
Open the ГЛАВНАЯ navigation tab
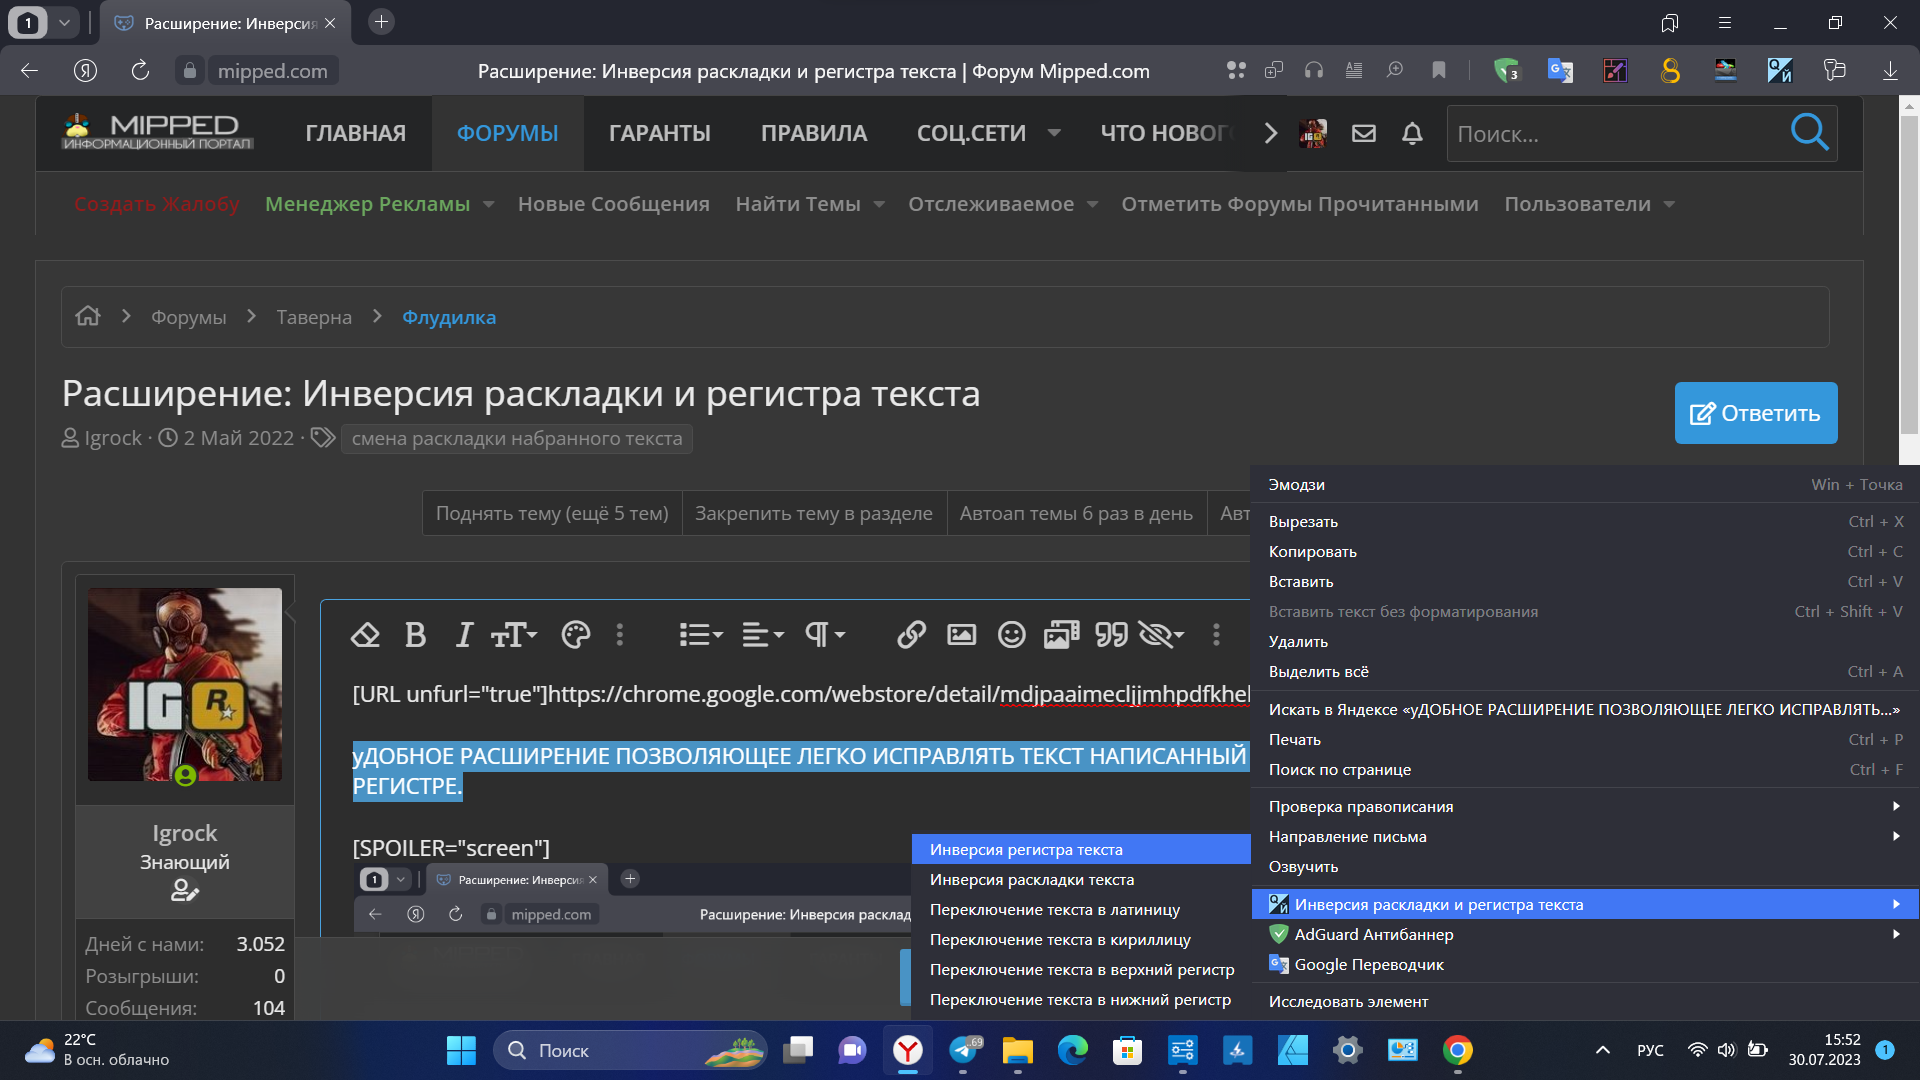356,133
